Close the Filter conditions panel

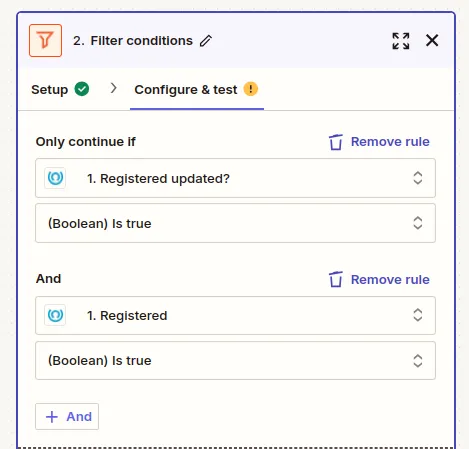[432, 41]
